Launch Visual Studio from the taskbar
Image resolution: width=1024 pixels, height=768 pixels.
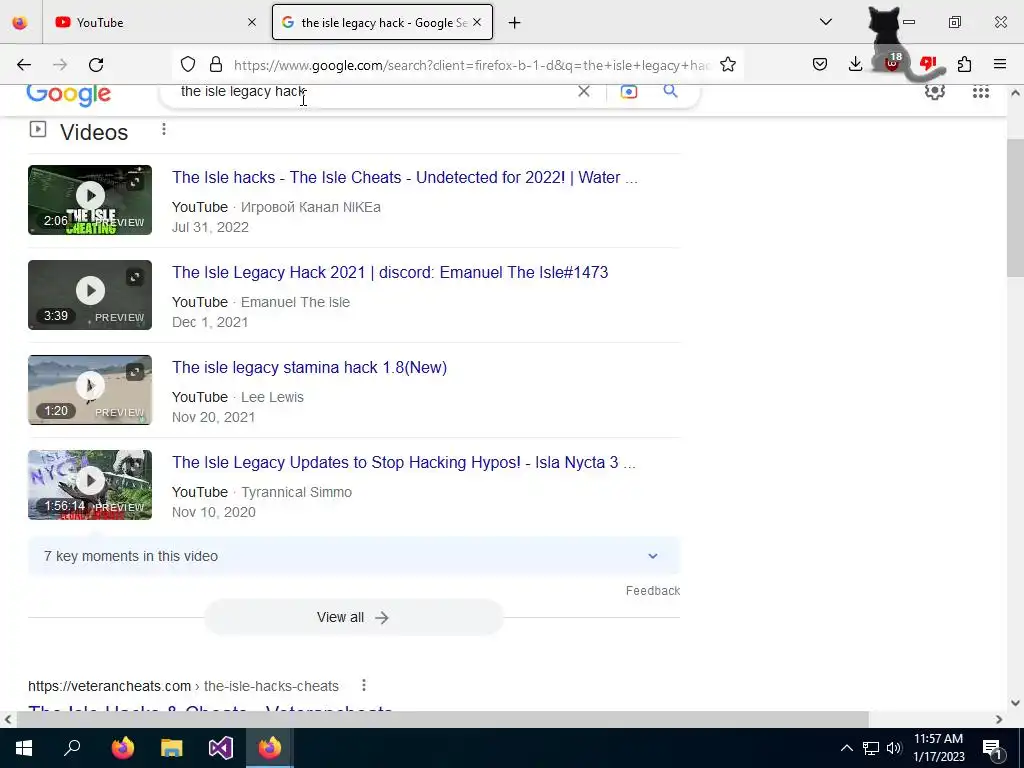point(221,748)
